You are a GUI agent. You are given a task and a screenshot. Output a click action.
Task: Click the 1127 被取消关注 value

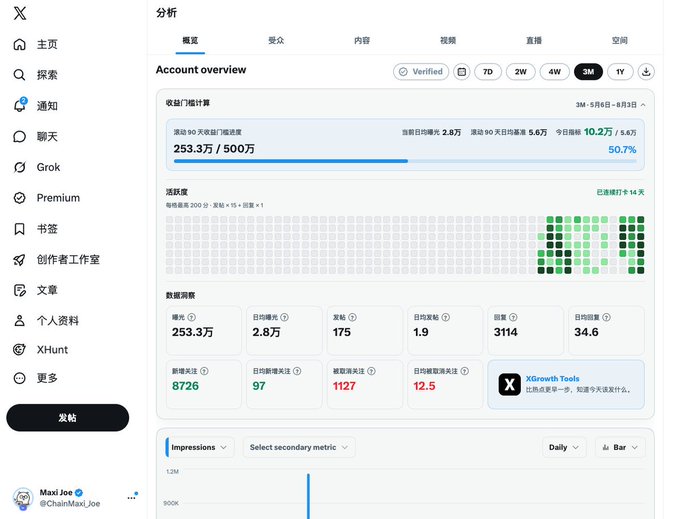344,386
